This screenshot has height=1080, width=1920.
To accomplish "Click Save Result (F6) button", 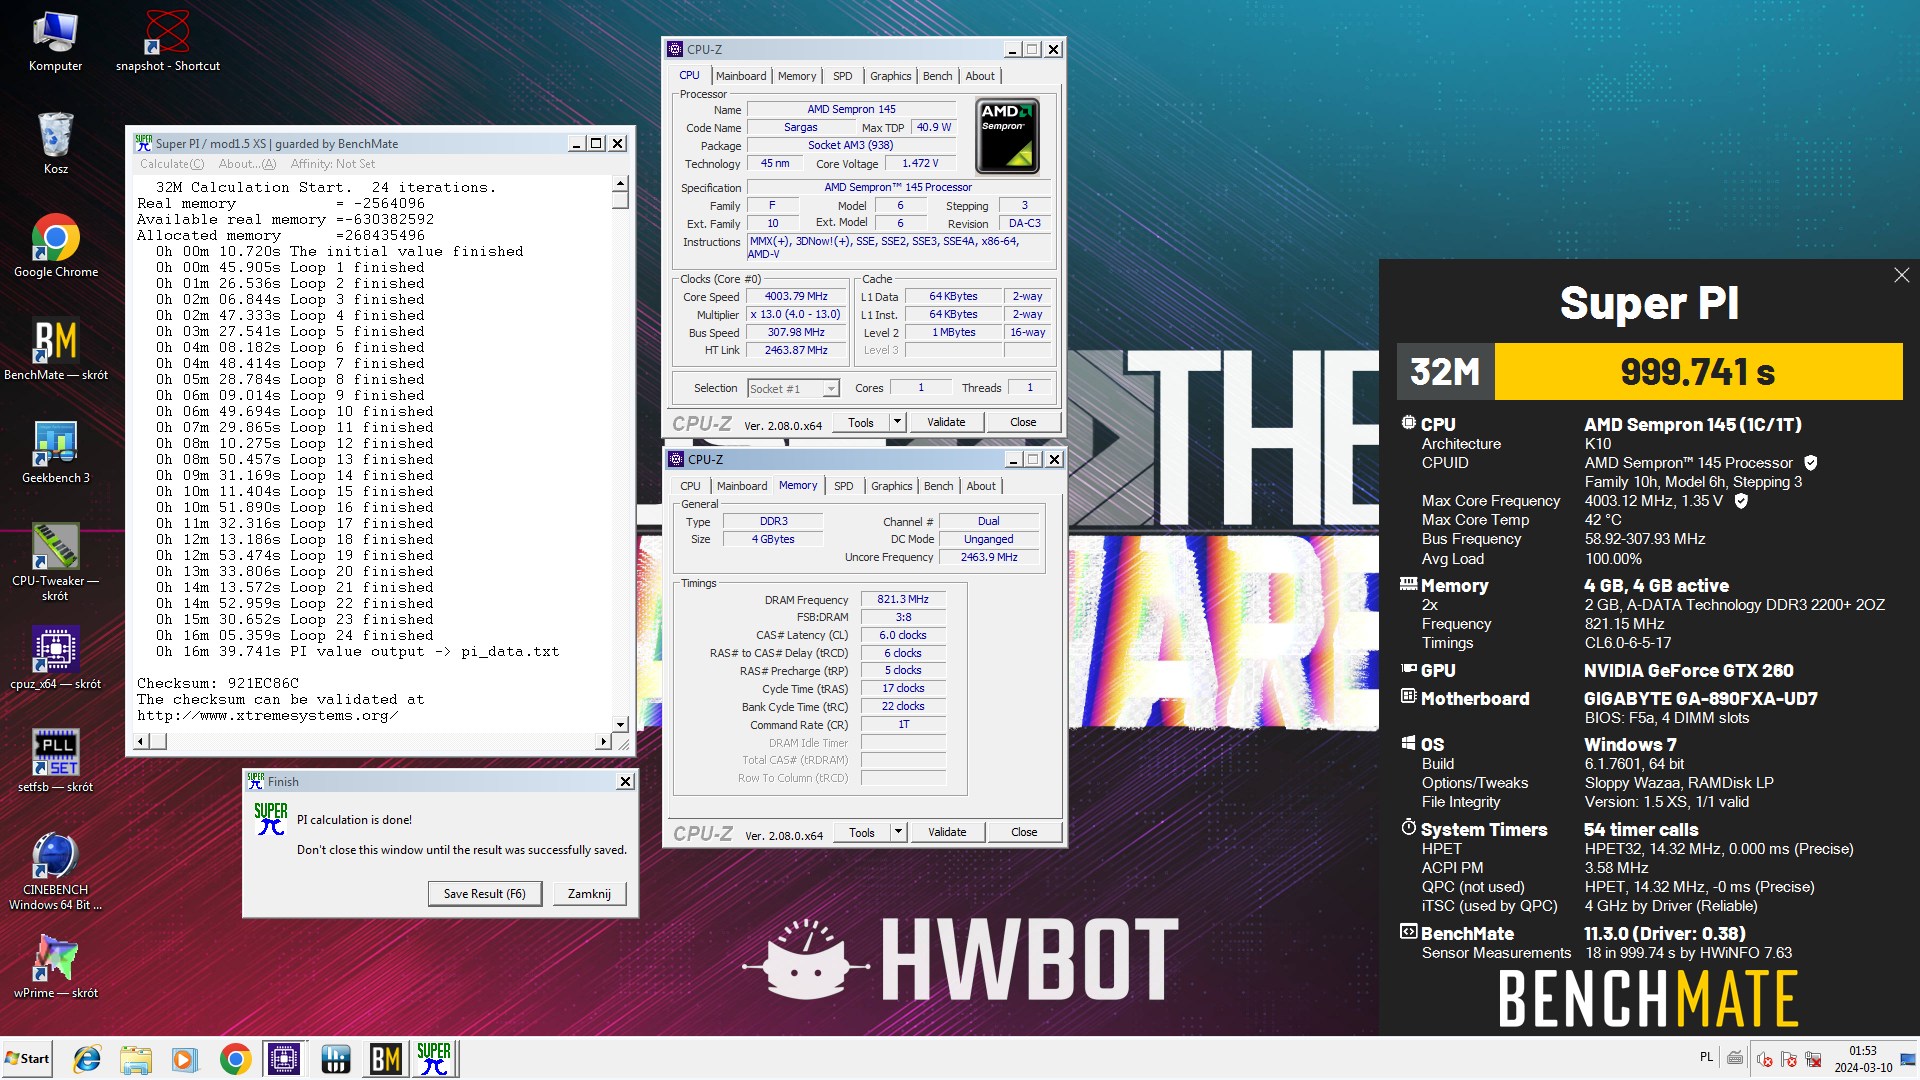I will tap(485, 893).
